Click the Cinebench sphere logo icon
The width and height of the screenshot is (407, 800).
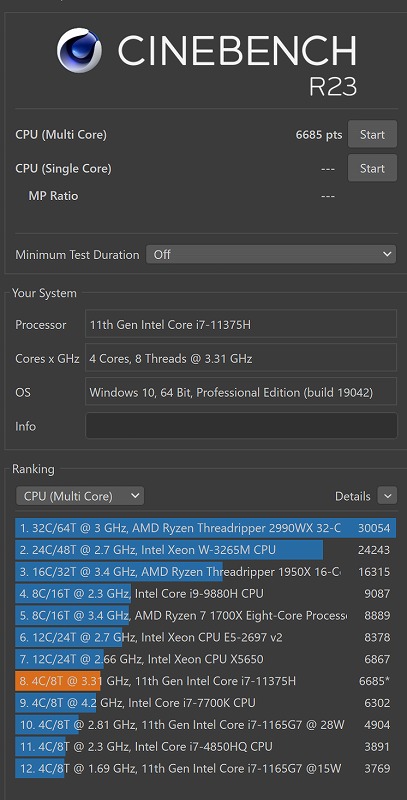[79, 51]
